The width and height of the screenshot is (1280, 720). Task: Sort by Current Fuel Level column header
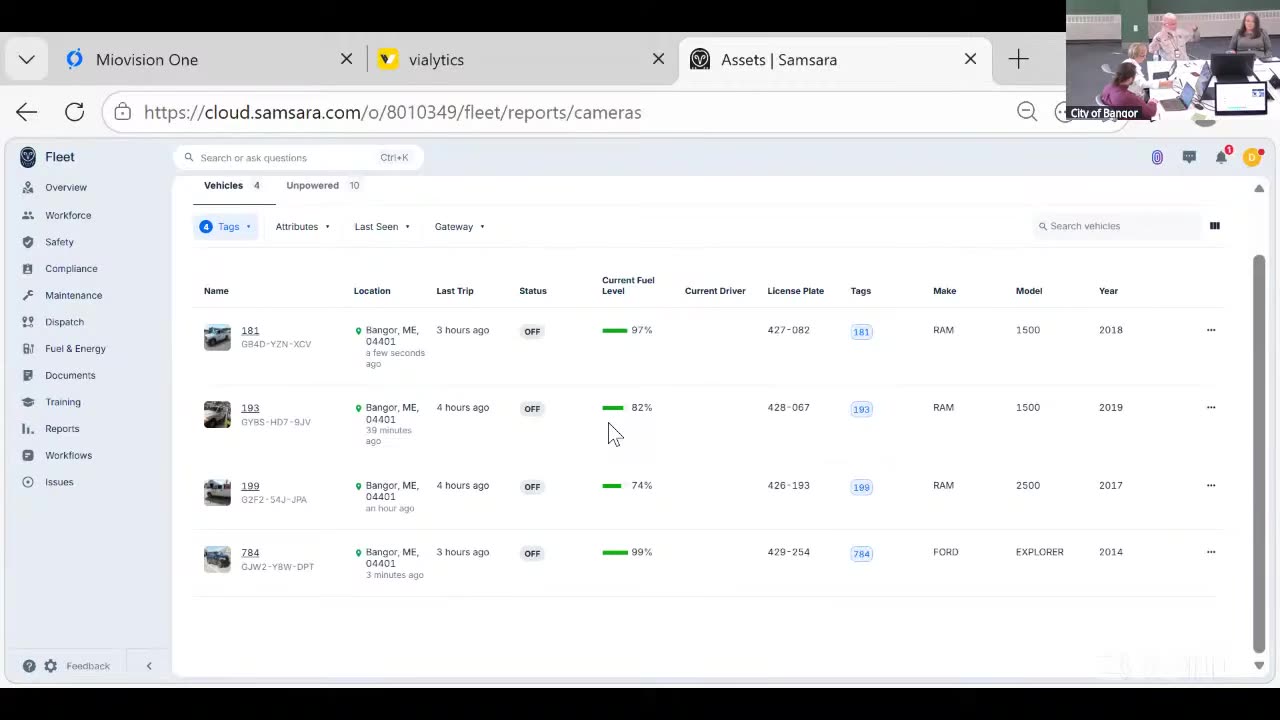click(x=628, y=286)
